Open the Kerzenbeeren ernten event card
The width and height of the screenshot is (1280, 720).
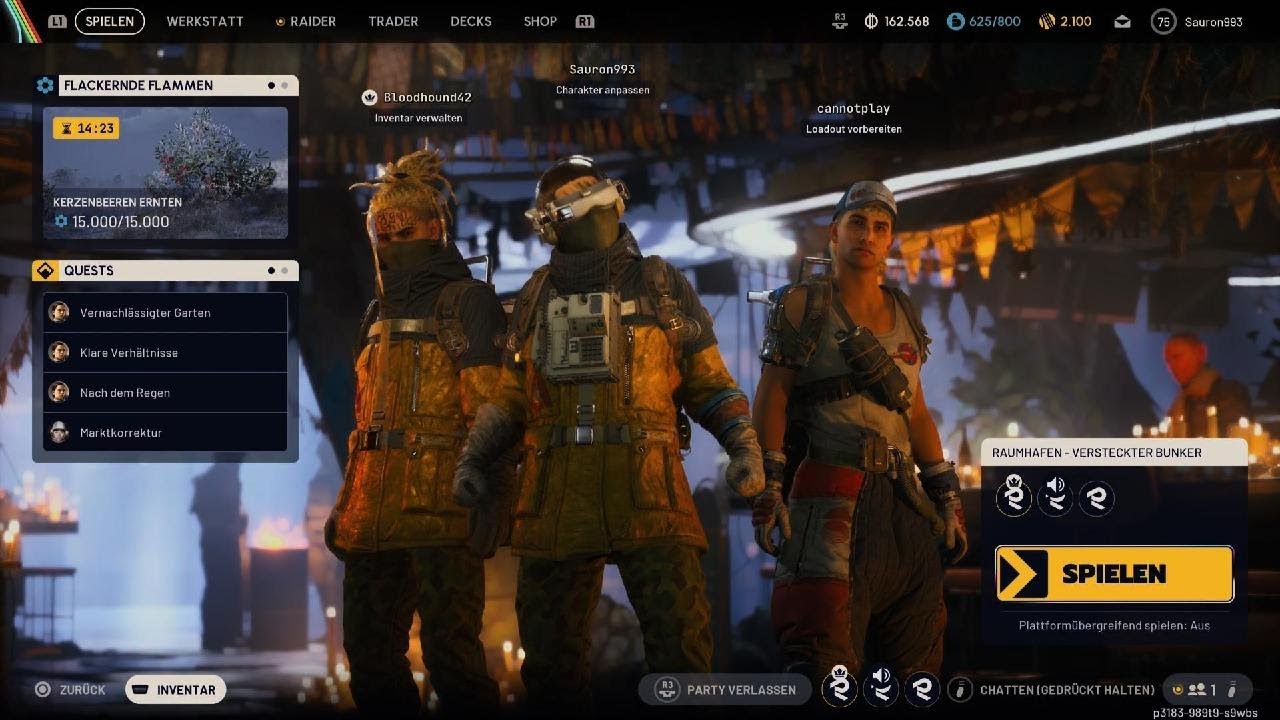click(x=165, y=173)
